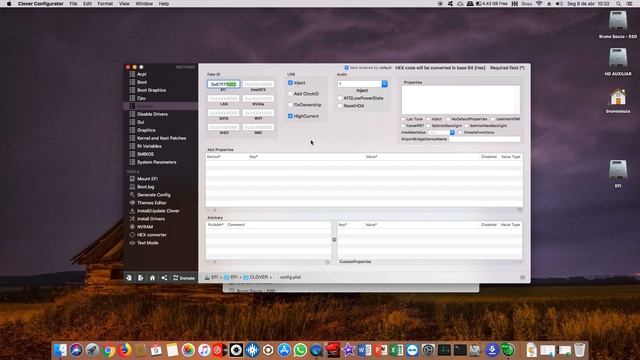Image resolution: width=640 pixels, height=360 pixels.
Task: Open WhatsApp from the Dock
Action: [300, 350]
